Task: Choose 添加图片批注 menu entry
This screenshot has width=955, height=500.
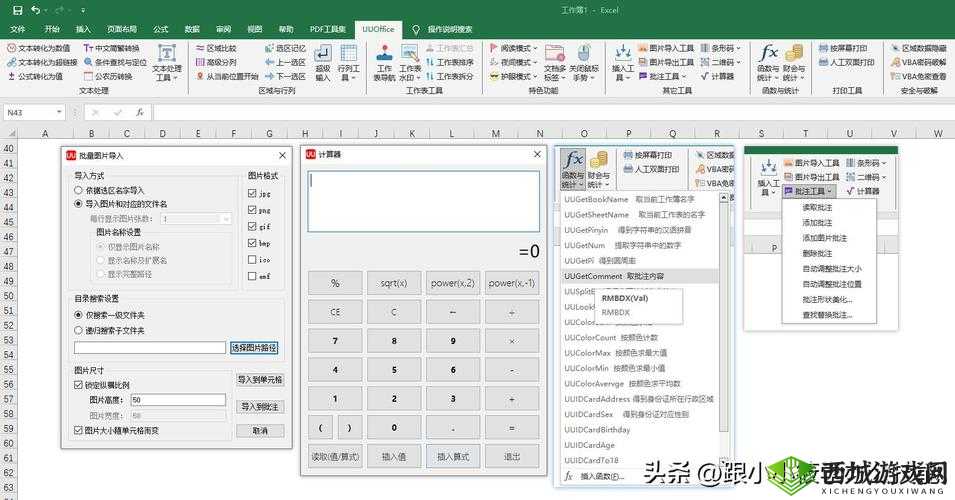Action: pyautogui.click(x=825, y=238)
